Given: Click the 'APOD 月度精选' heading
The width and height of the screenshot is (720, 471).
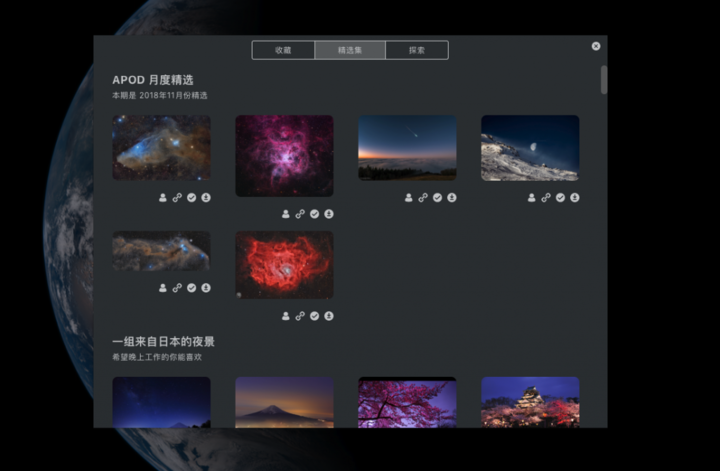Looking at the screenshot, I should 153,80.
